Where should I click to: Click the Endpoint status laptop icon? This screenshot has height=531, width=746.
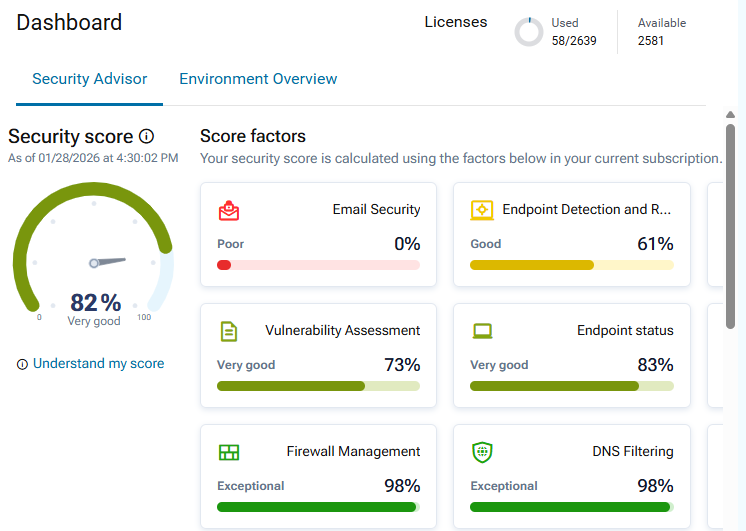click(x=482, y=331)
